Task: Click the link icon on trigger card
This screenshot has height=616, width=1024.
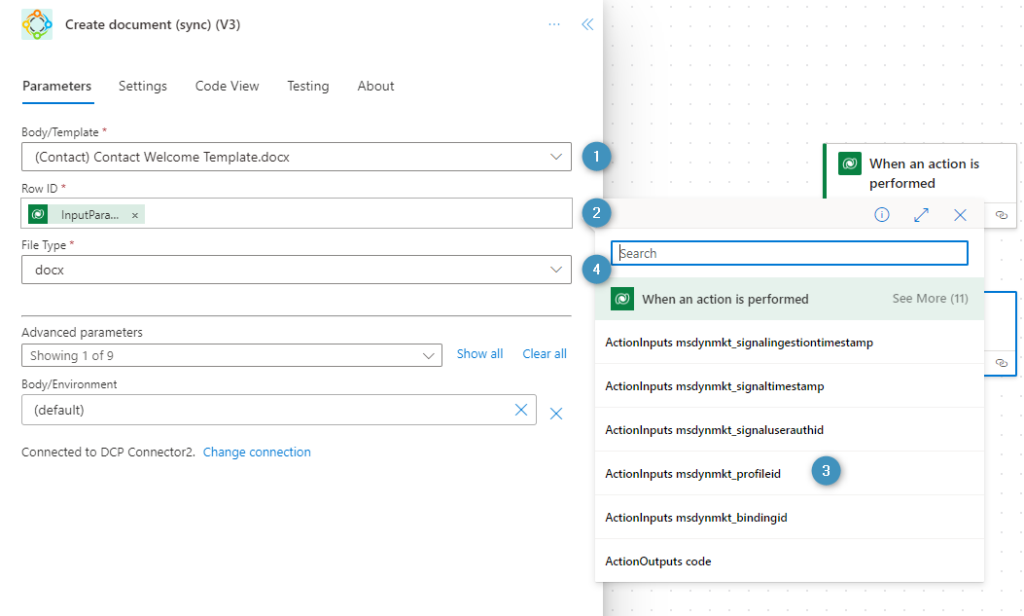Action: pos(1001,215)
